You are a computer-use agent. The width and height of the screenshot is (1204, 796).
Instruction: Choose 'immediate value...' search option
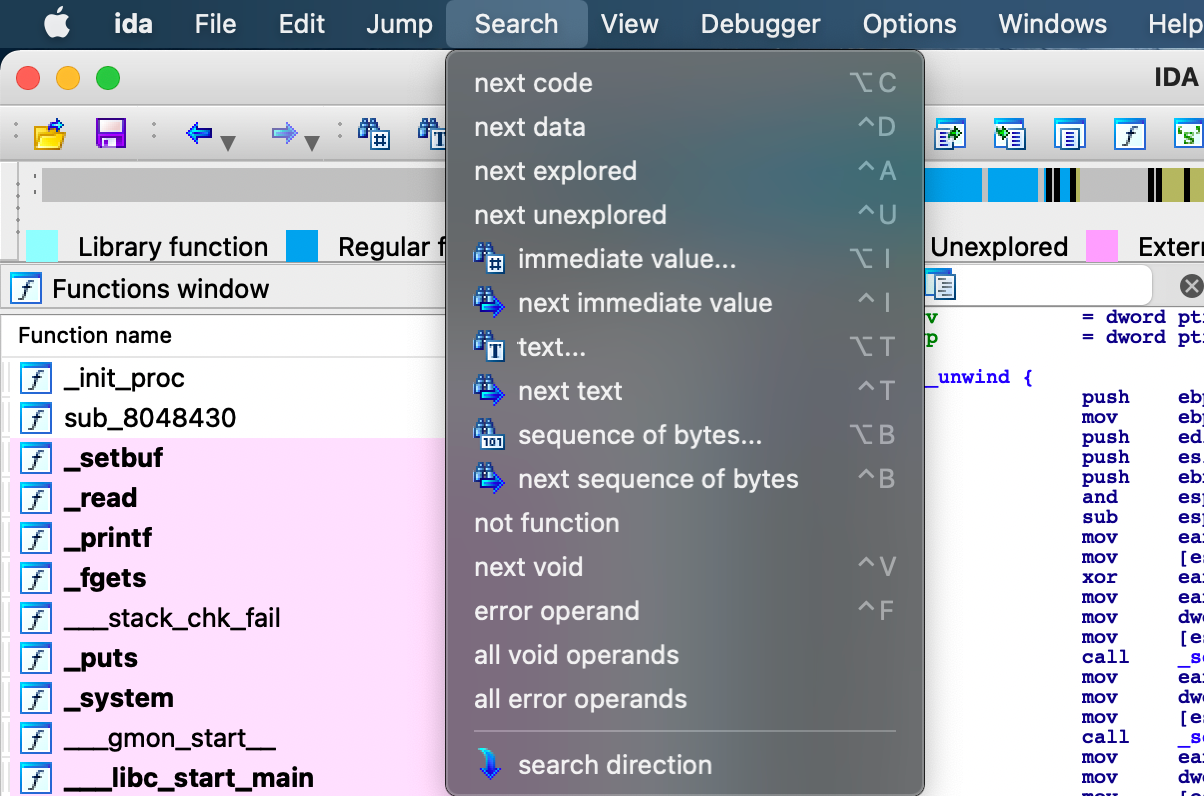point(685,259)
